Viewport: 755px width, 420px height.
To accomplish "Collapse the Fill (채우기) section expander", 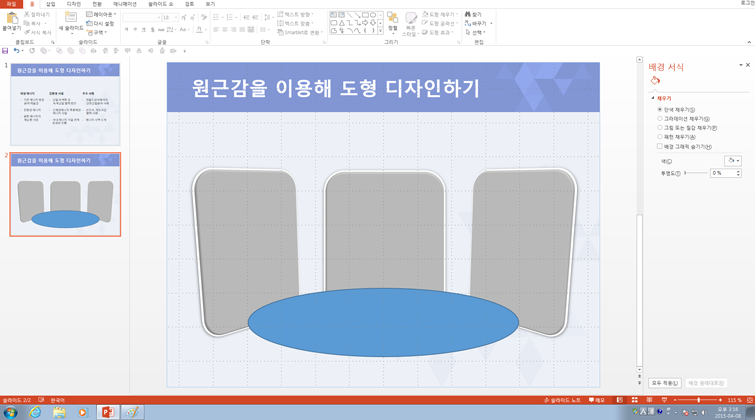I will (653, 98).
